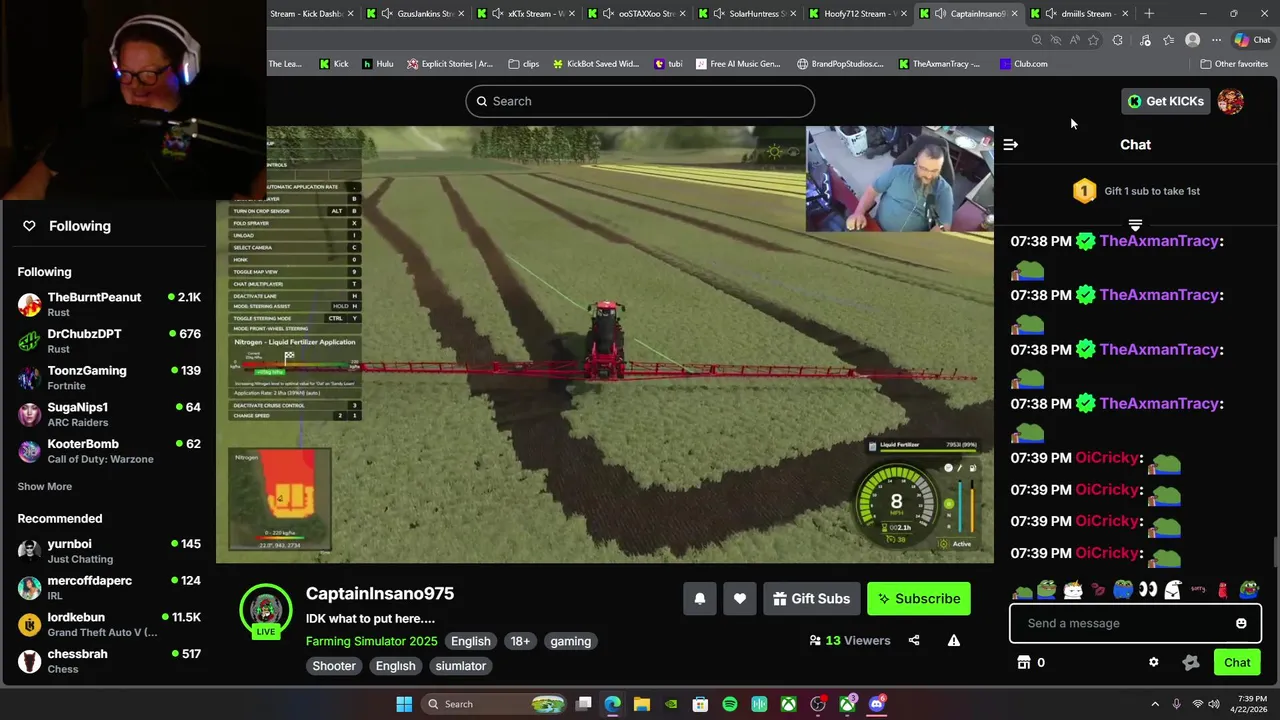This screenshot has height=720, width=1280.
Task: Click the stream video player
Action: (x=605, y=344)
